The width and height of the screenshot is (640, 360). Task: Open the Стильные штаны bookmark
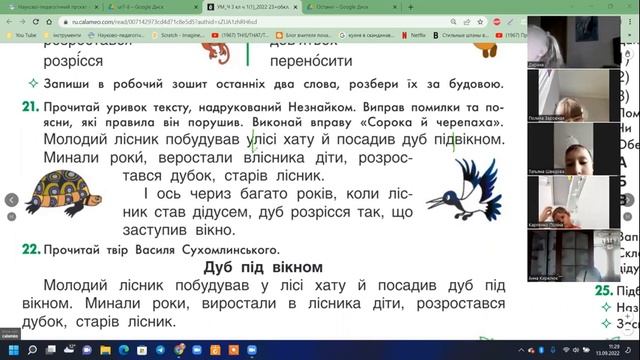(461, 36)
